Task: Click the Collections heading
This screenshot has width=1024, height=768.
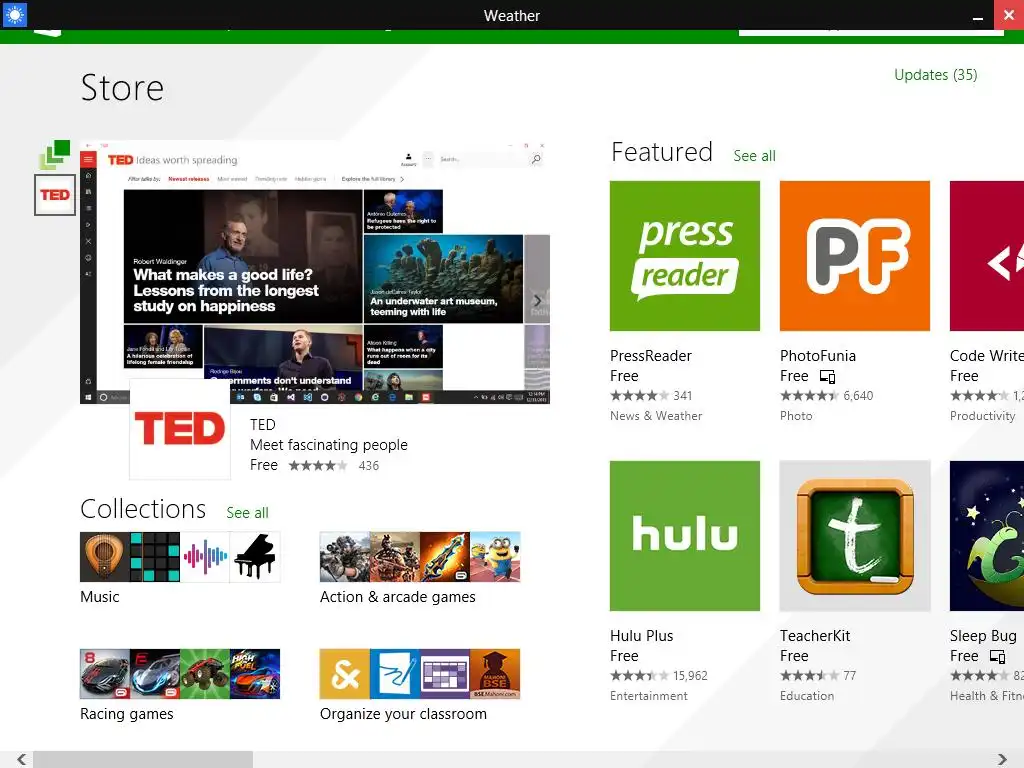Action: click(143, 509)
